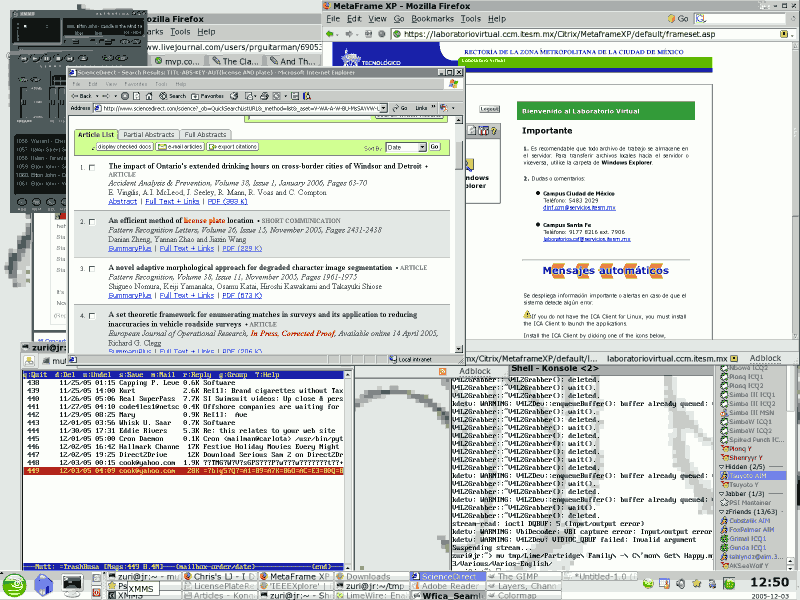Check the checkbox next to the Ontario drinking hours article
Viewport: 800px width, 600px height.
click(92, 167)
